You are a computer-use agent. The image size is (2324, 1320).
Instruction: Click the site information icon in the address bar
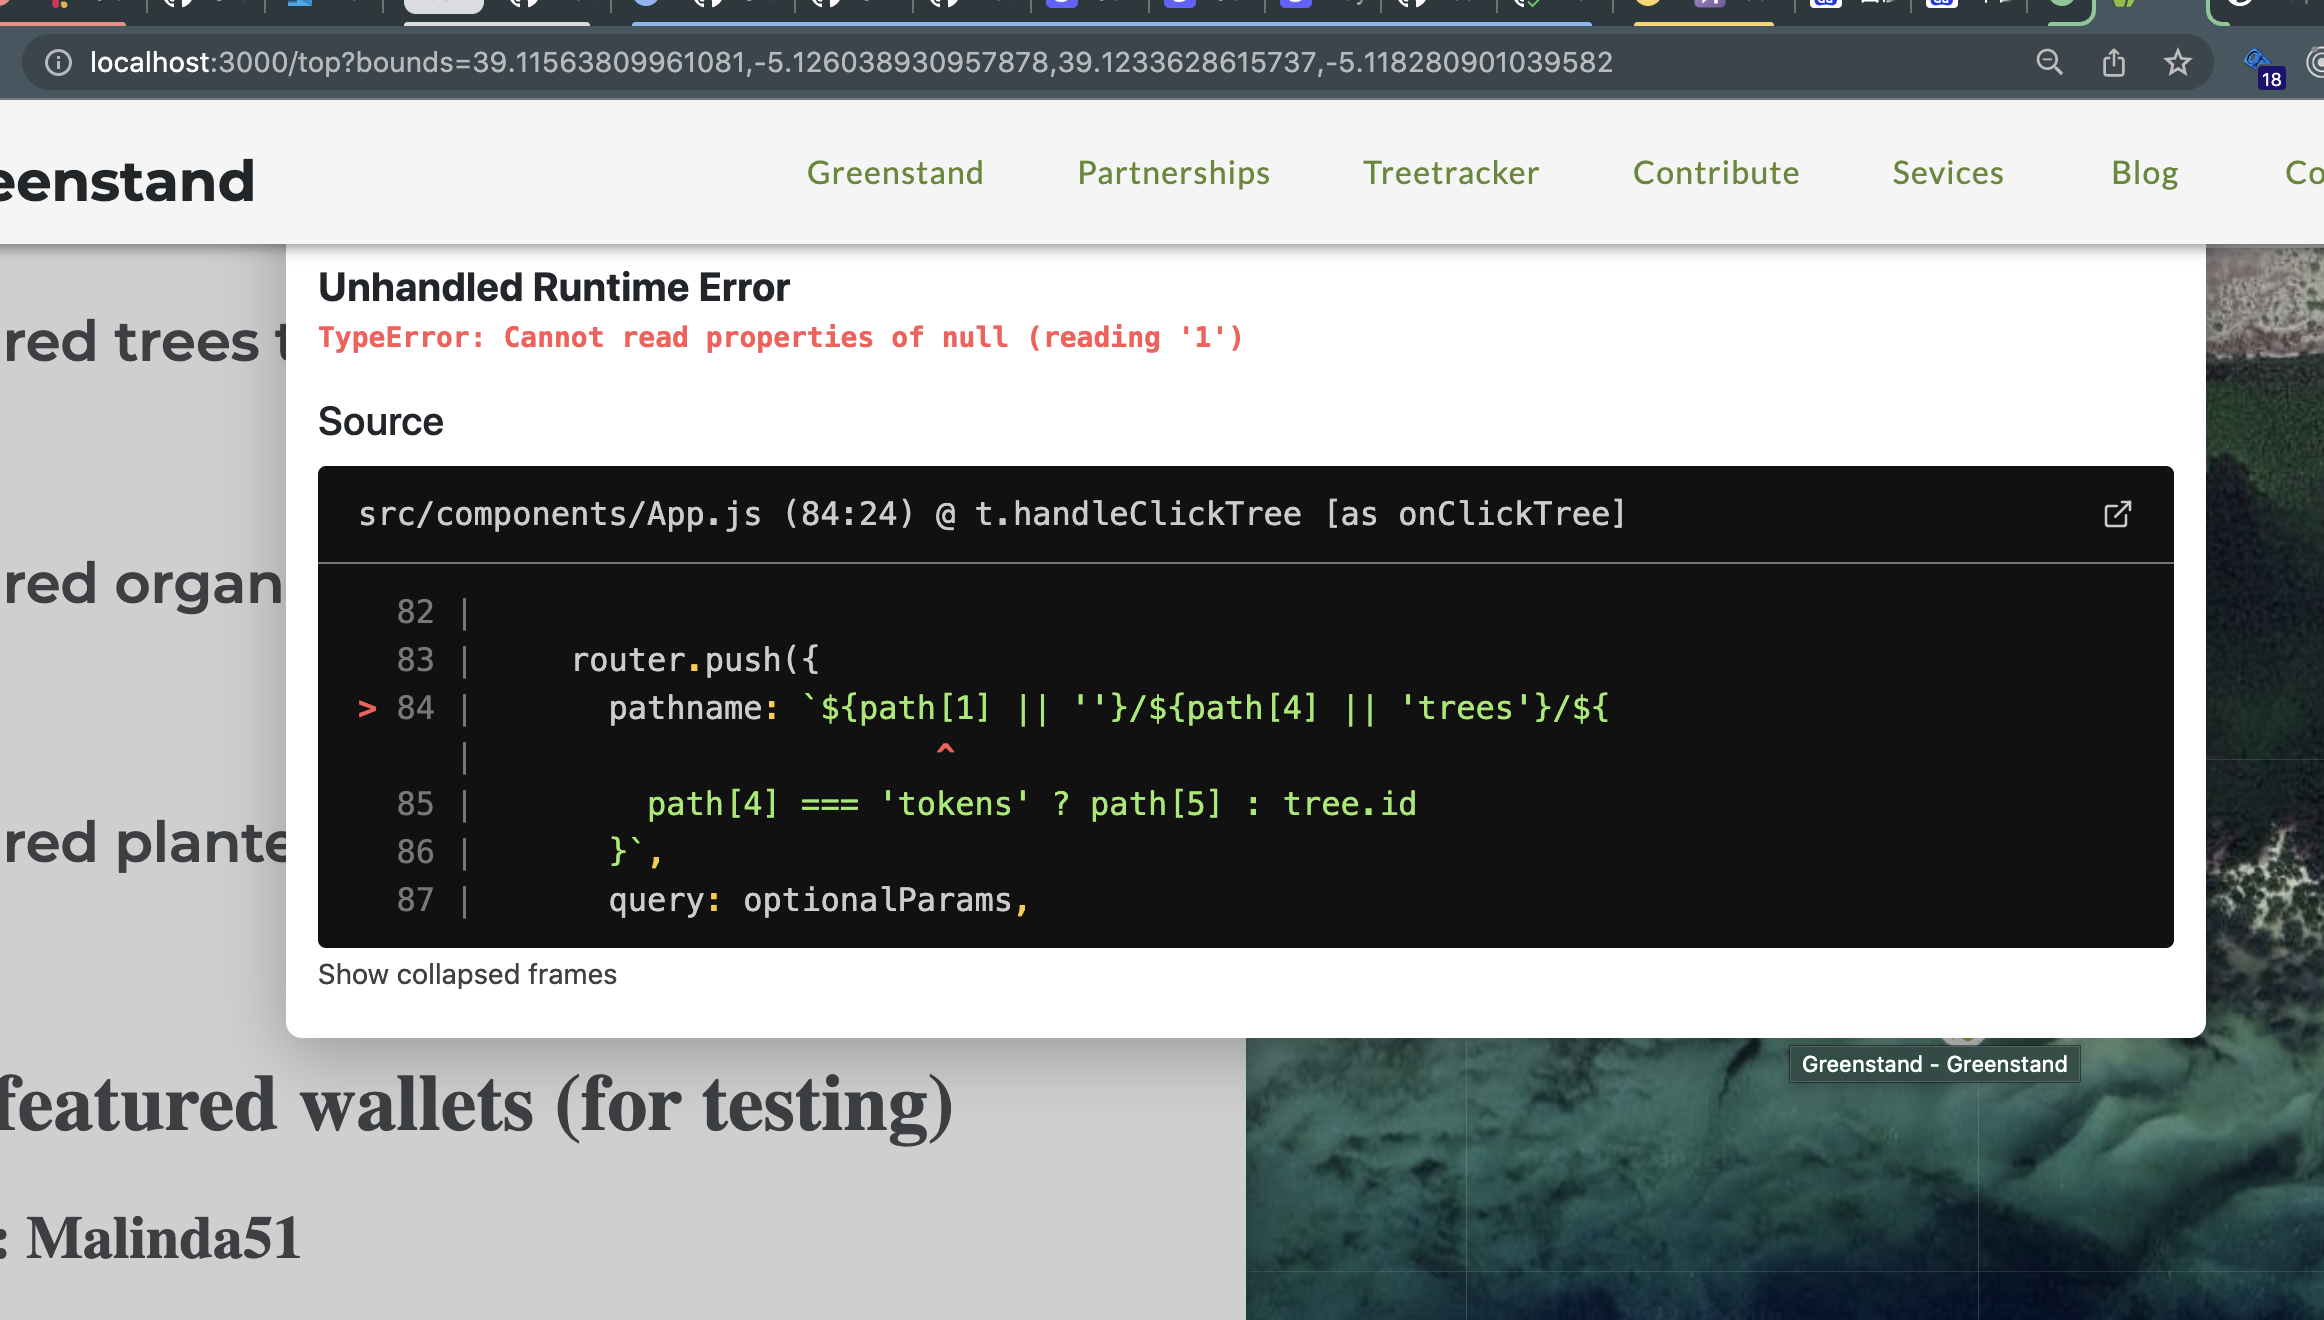click(x=57, y=62)
